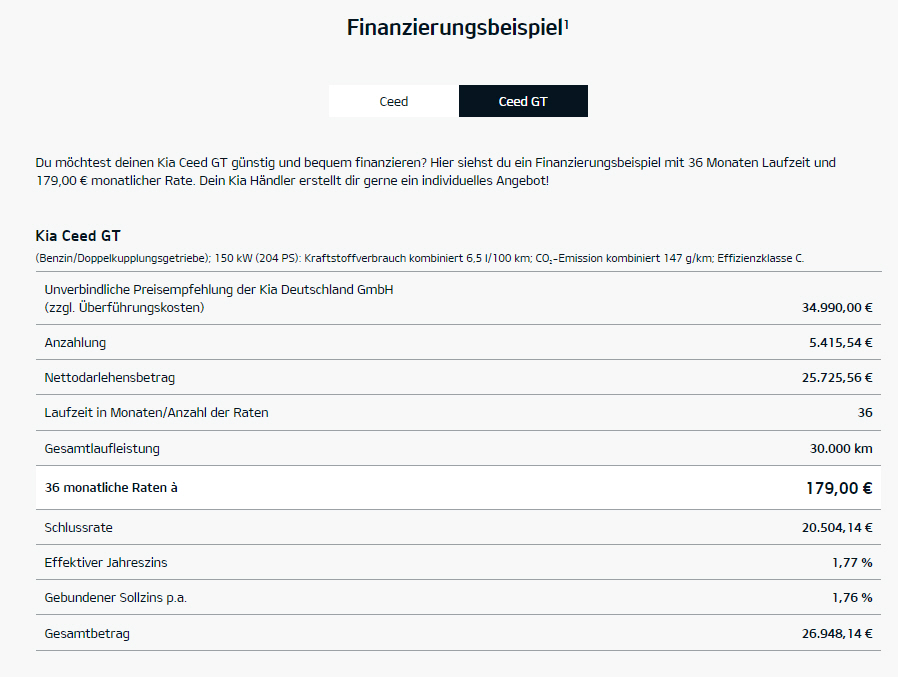Click the 34.990,00 € price value

point(837,308)
